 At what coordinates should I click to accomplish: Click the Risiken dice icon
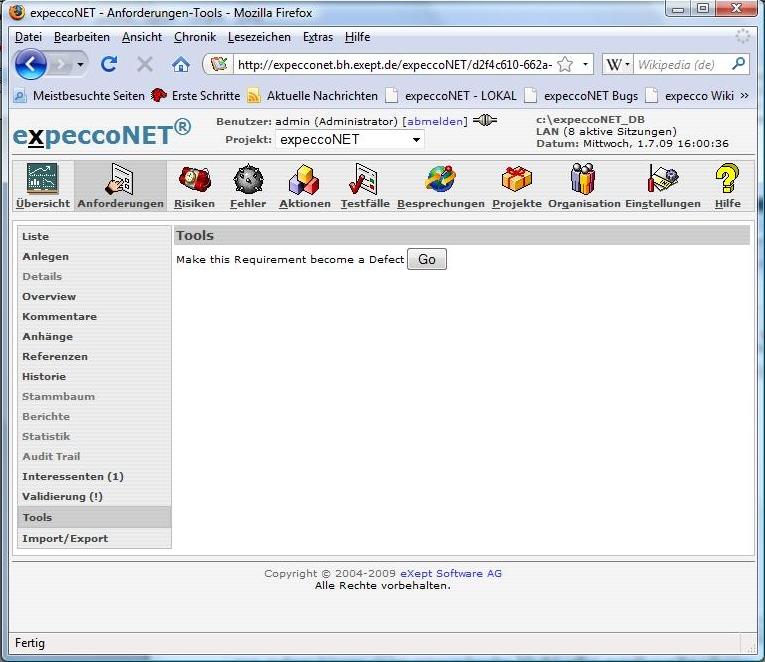click(x=194, y=180)
